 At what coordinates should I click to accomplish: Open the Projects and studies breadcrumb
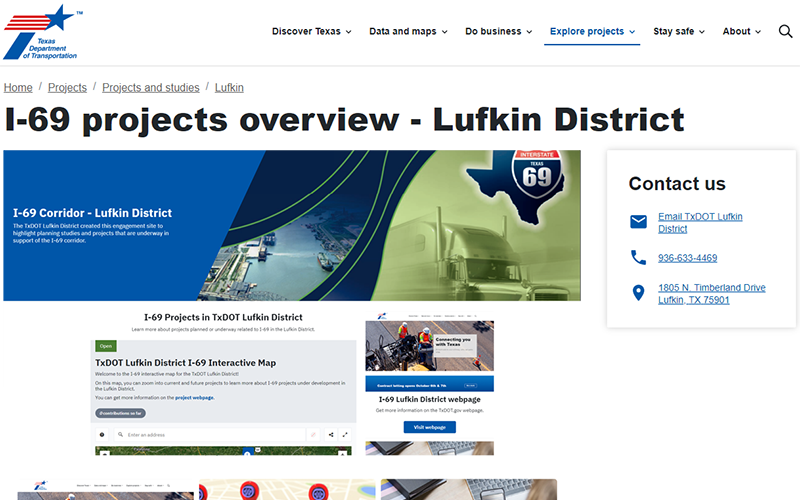(150, 88)
